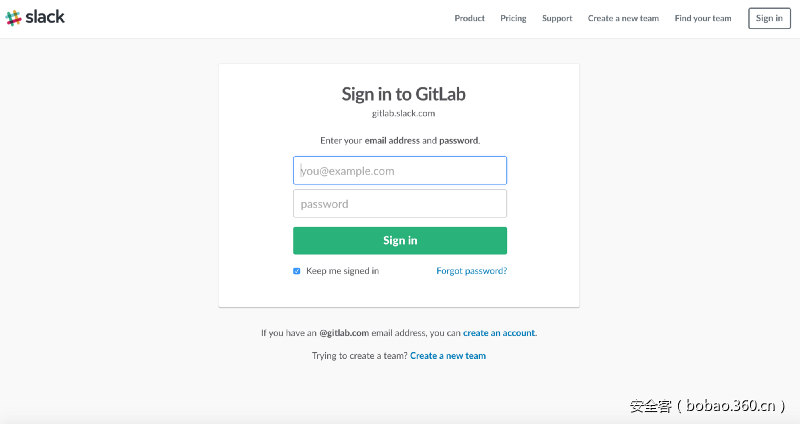Click the create an account link
The height and width of the screenshot is (424, 800).
click(499, 332)
